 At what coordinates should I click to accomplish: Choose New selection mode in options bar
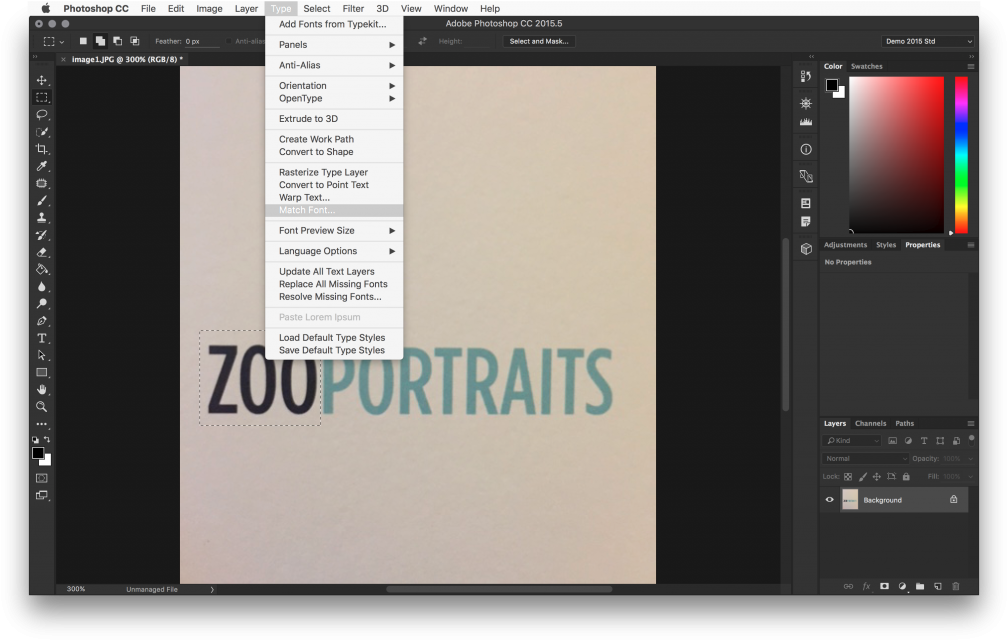click(83, 41)
